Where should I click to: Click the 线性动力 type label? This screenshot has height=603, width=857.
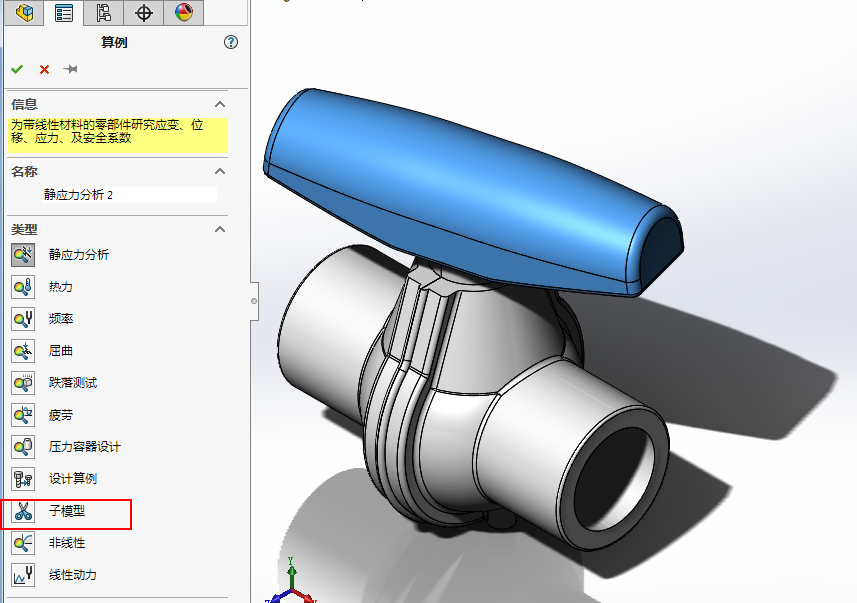point(73,575)
